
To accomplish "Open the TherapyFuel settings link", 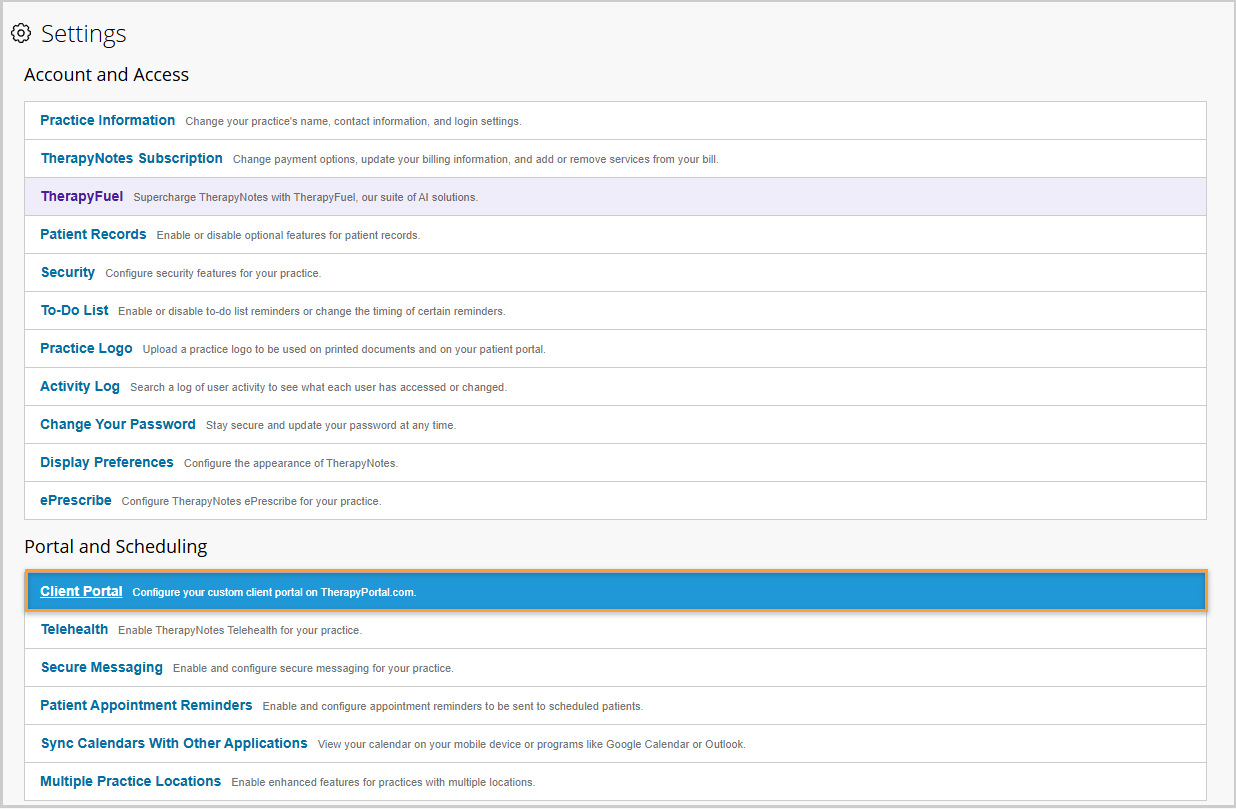I will click(x=82, y=196).
